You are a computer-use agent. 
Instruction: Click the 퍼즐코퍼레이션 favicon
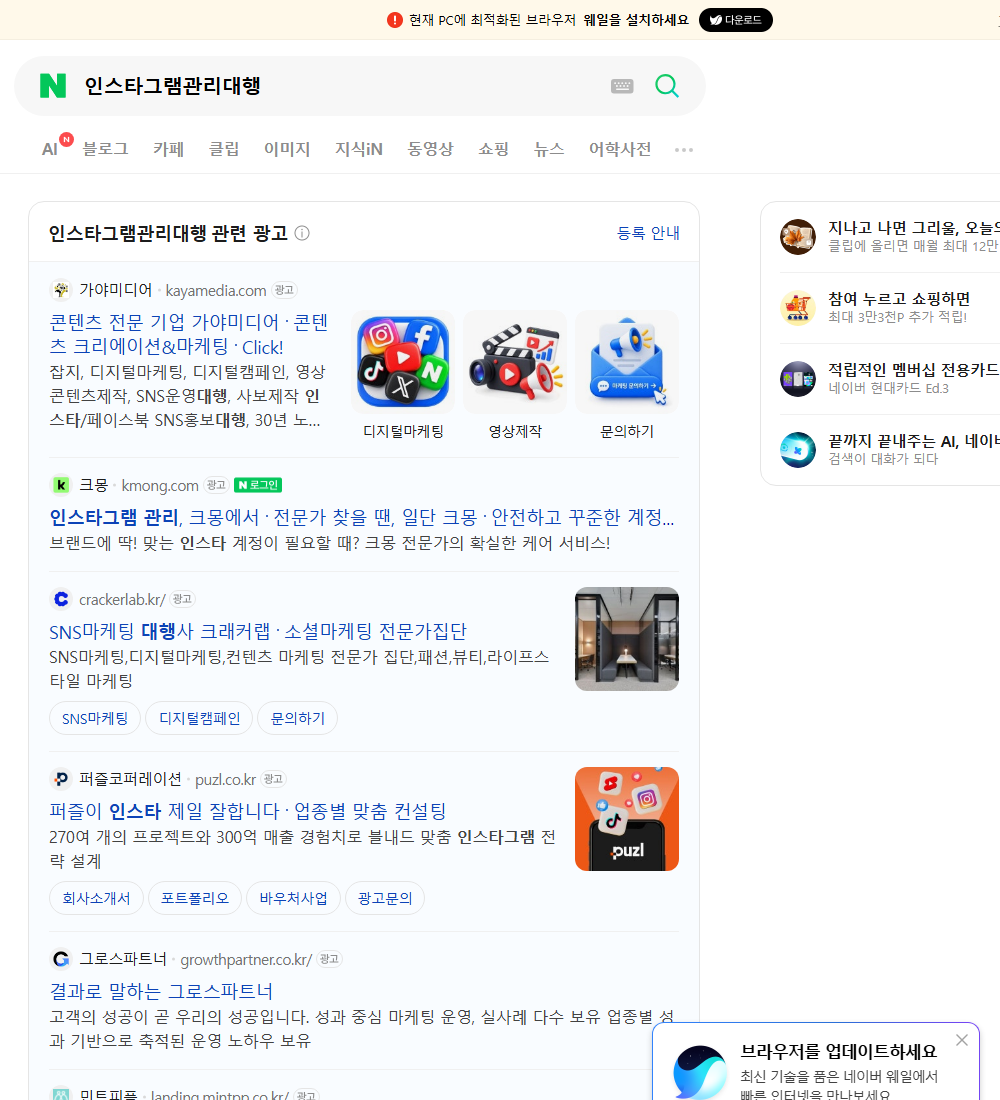coord(61,779)
